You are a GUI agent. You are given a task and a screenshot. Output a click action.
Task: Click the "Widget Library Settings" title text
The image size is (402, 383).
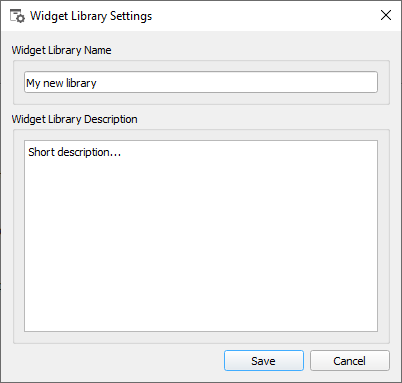[x=91, y=16]
